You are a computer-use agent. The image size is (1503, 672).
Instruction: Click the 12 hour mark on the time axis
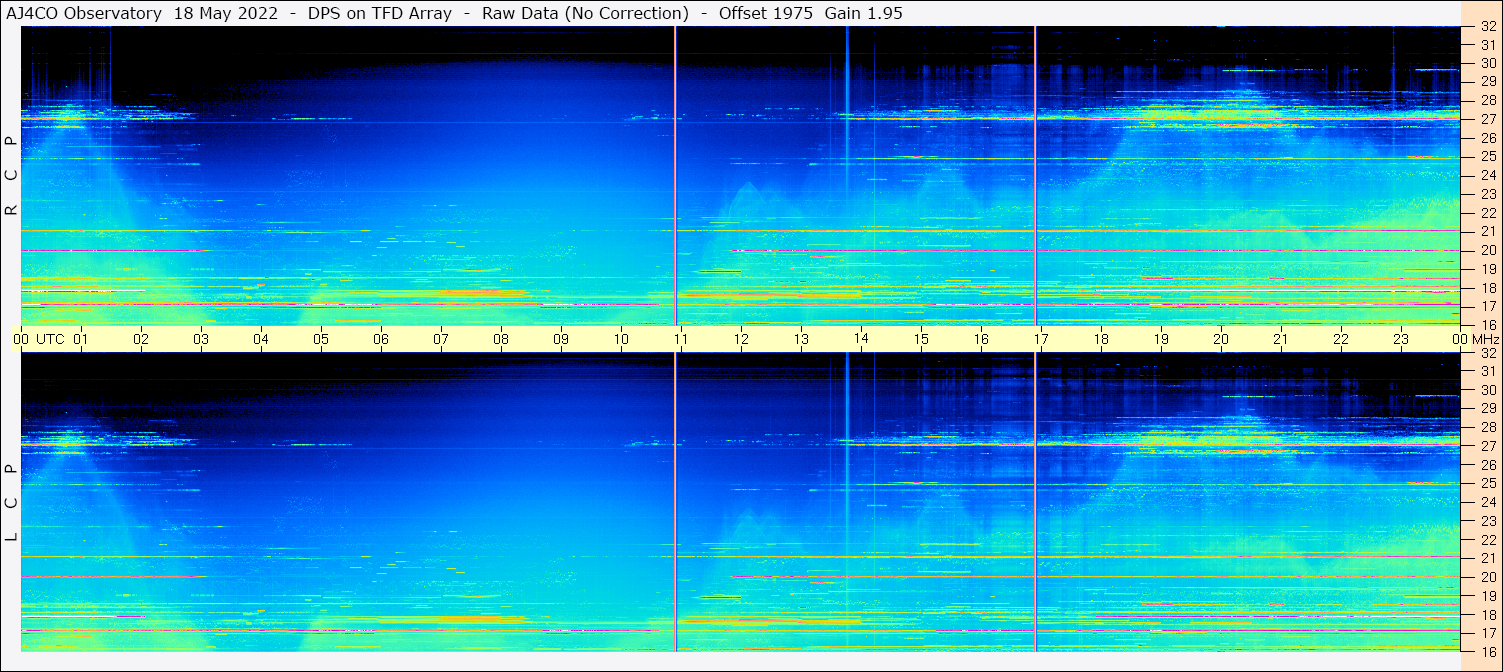point(741,339)
